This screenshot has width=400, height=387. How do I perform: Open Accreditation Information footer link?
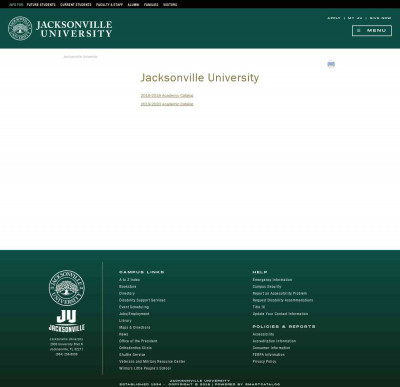[x=274, y=341]
